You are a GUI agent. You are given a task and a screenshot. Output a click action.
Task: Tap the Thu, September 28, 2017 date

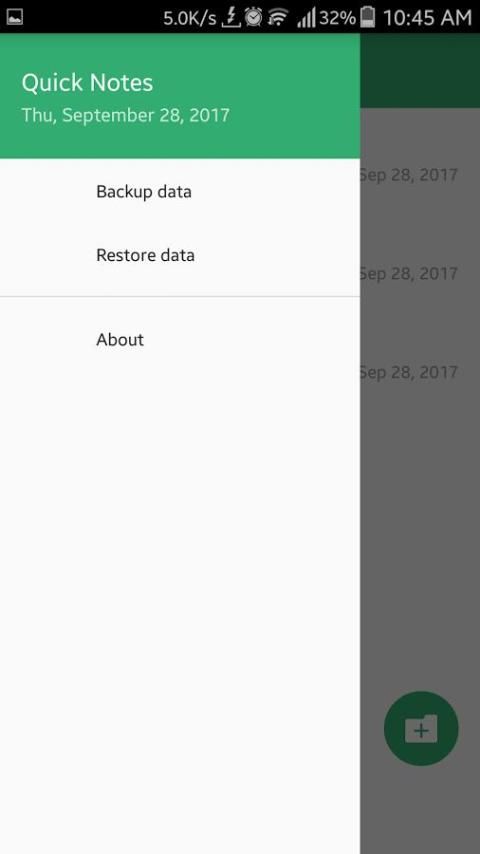(x=125, y=115)
